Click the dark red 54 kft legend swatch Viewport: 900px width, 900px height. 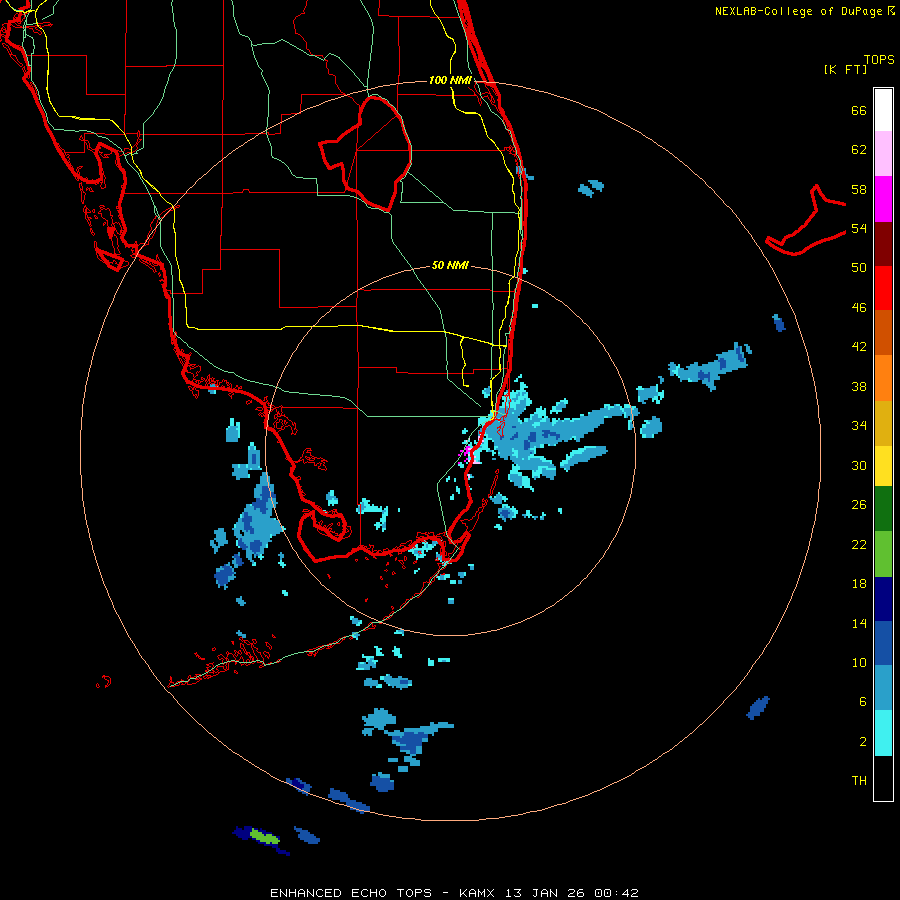[x=883, y=243]
